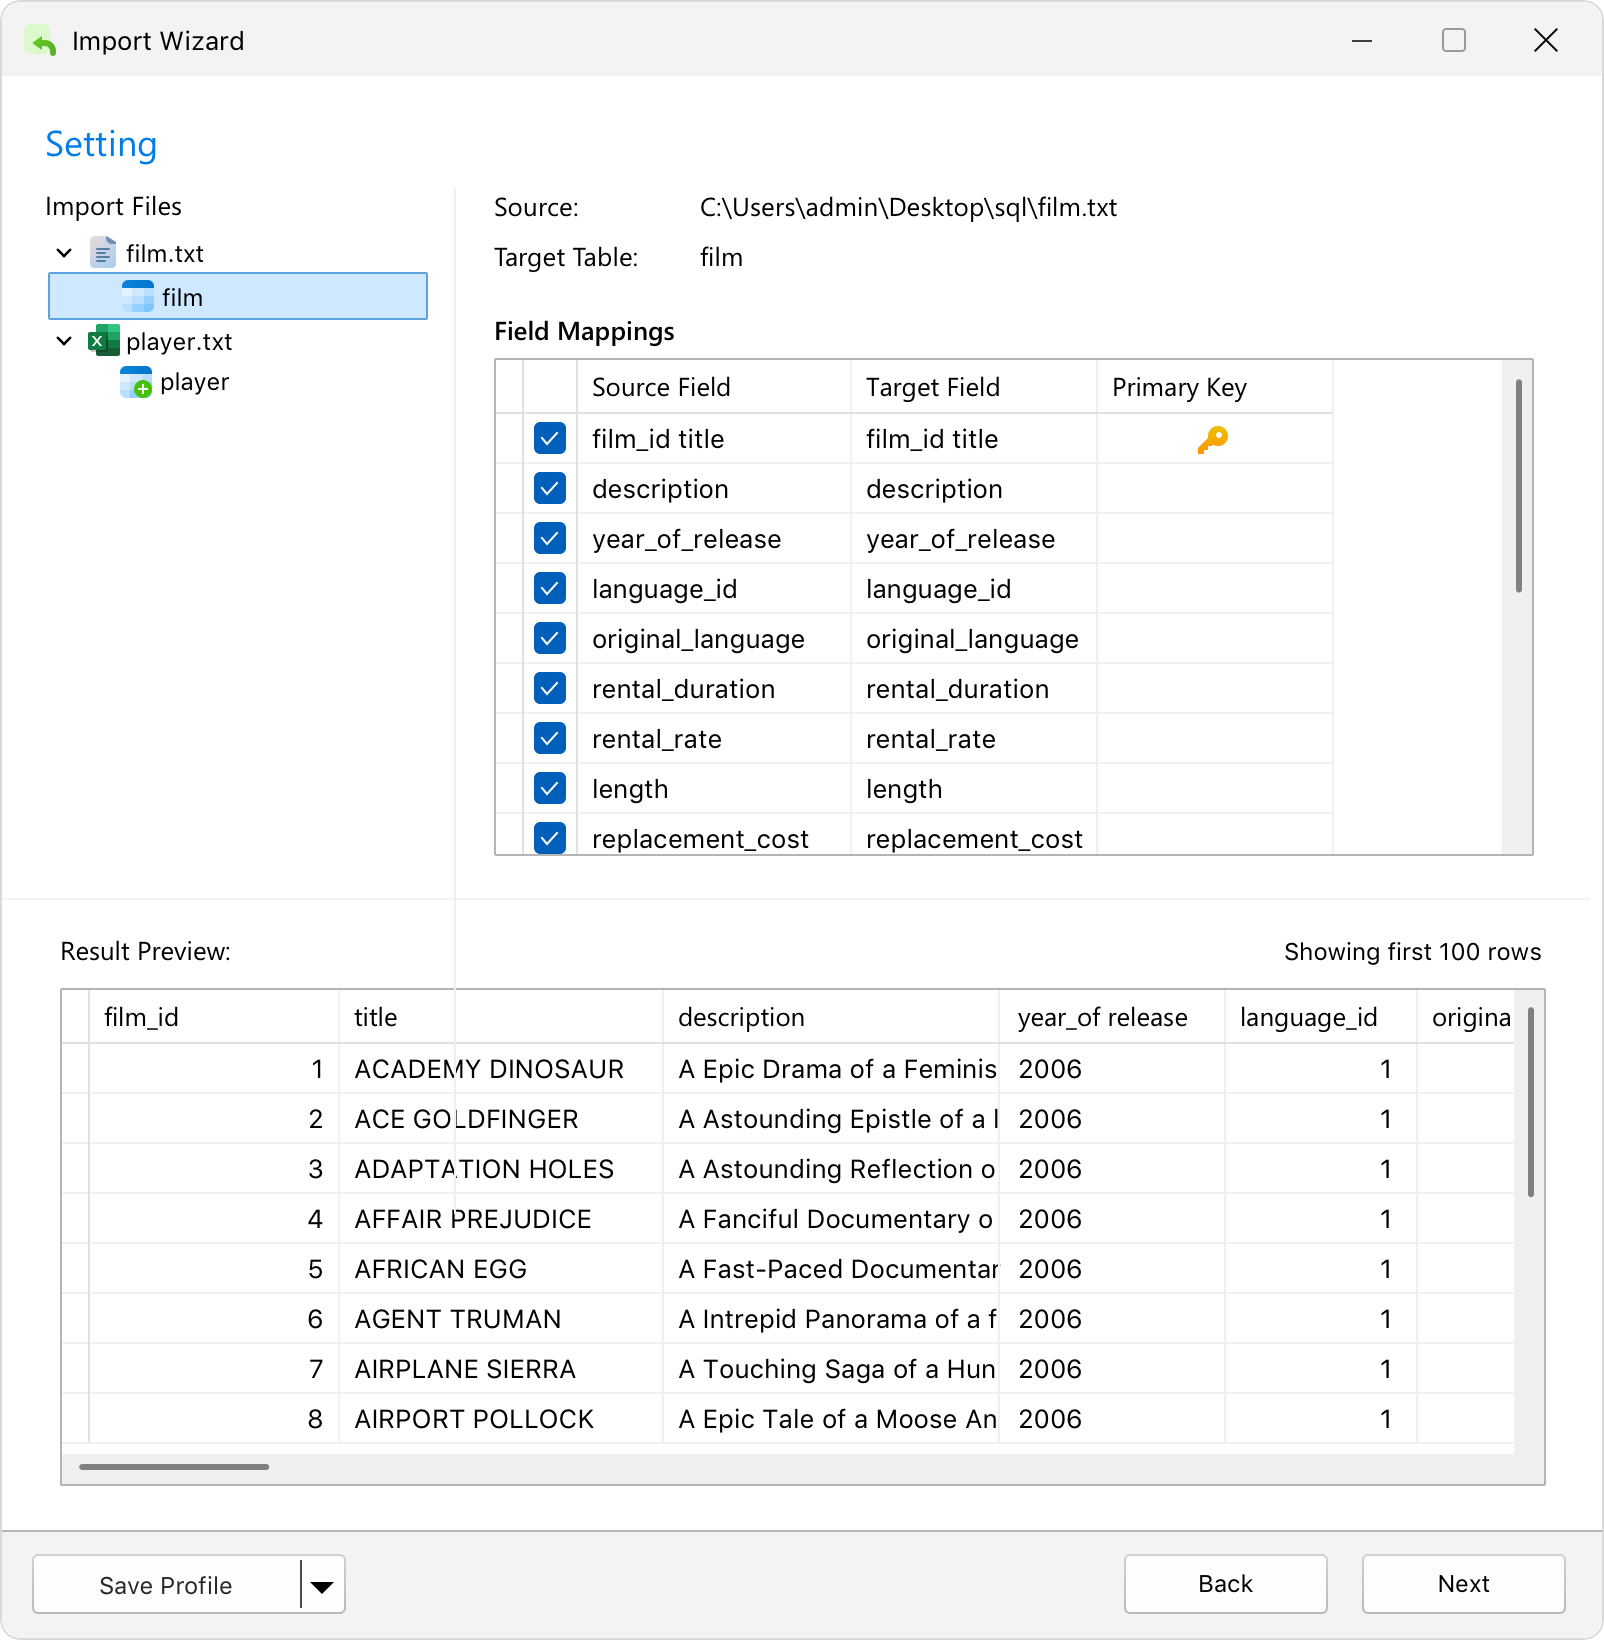Uncheck the rental_duration field checkbox
Image resolution: width=1604 pixels, height=1640 pixels.
click(550, 688)
